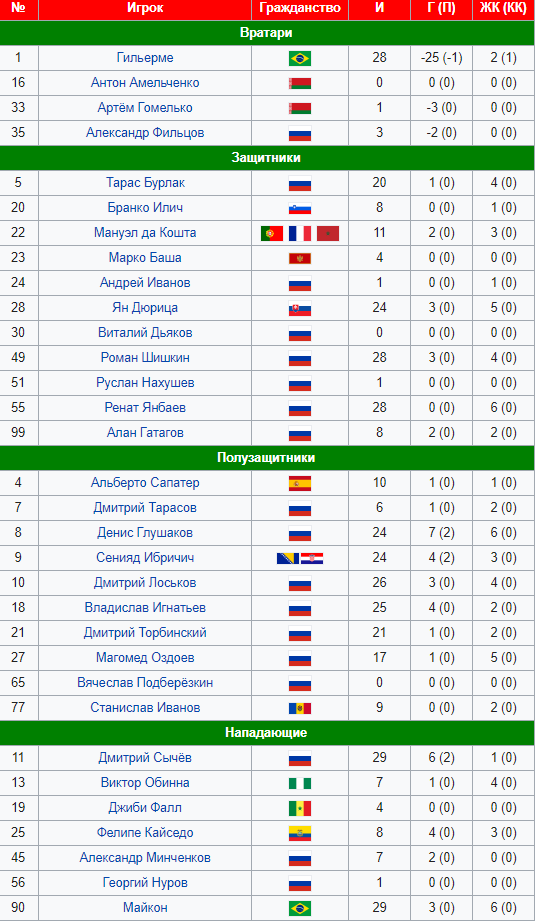536x924 pixels.
Task: Click the Игрок column header
Action: [145, 8]
